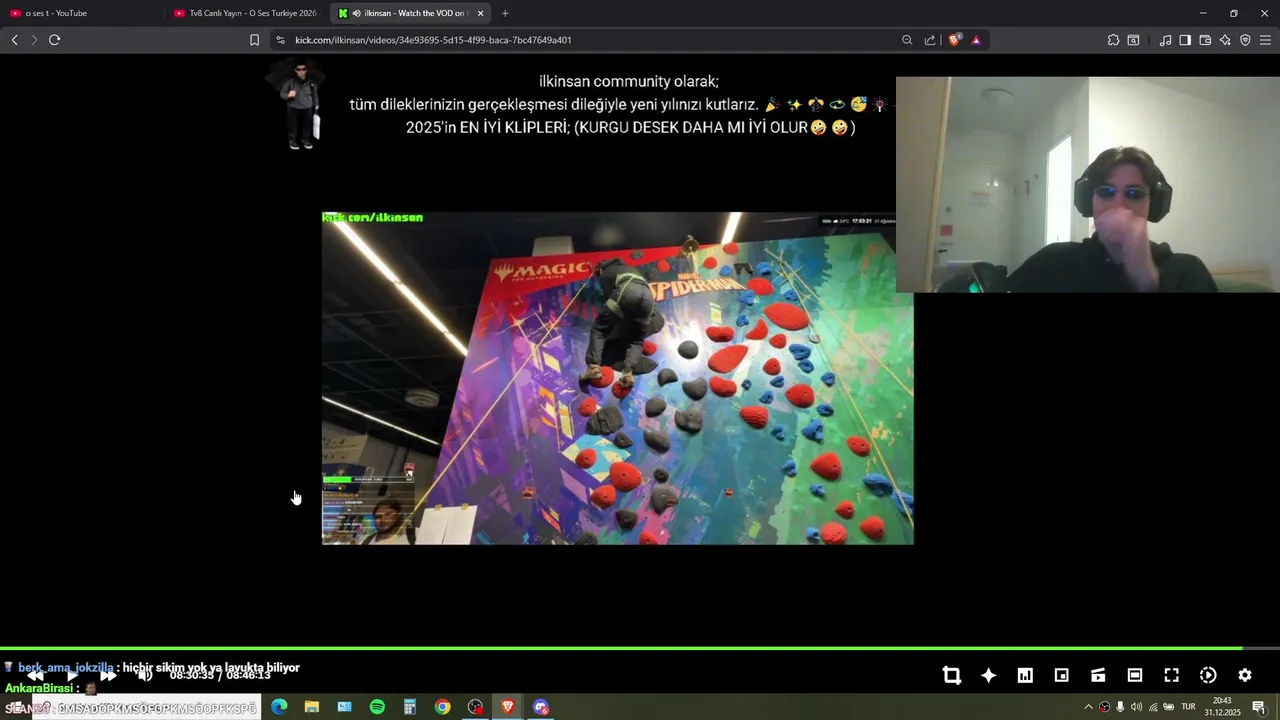Screen dimensions: 1280x720
Task: Play the video with the play button
Action: 72,675
